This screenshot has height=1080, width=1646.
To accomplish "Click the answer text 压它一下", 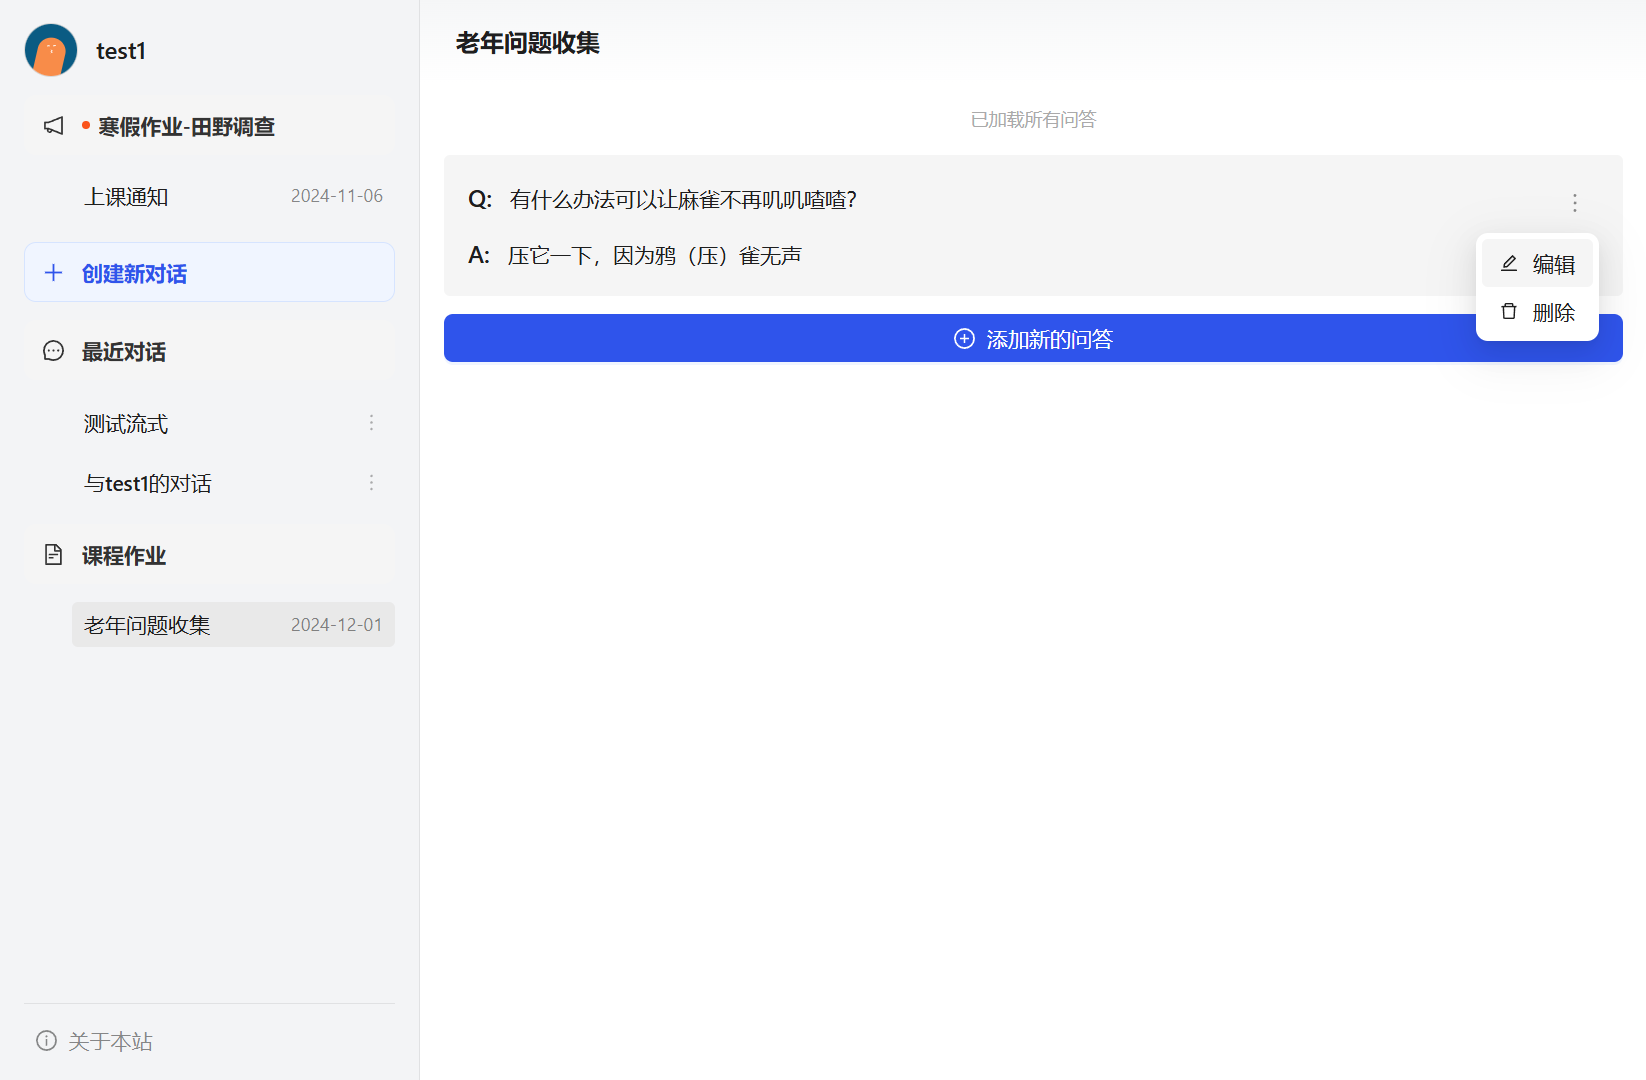I will [655, 256].
